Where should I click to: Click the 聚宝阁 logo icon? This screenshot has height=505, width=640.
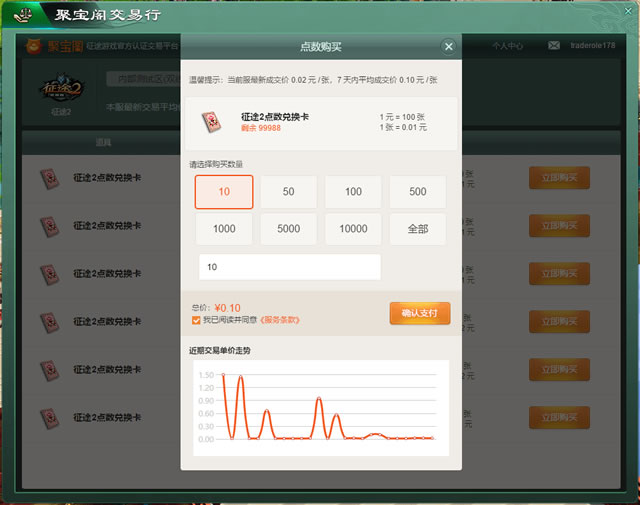[x=33, y=46]
